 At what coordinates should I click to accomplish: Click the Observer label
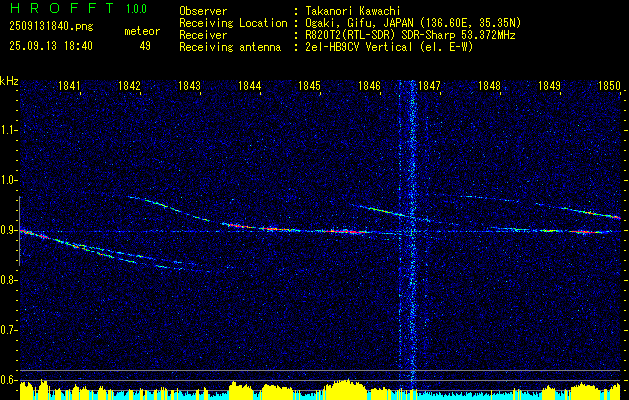[x=203, y=12]
